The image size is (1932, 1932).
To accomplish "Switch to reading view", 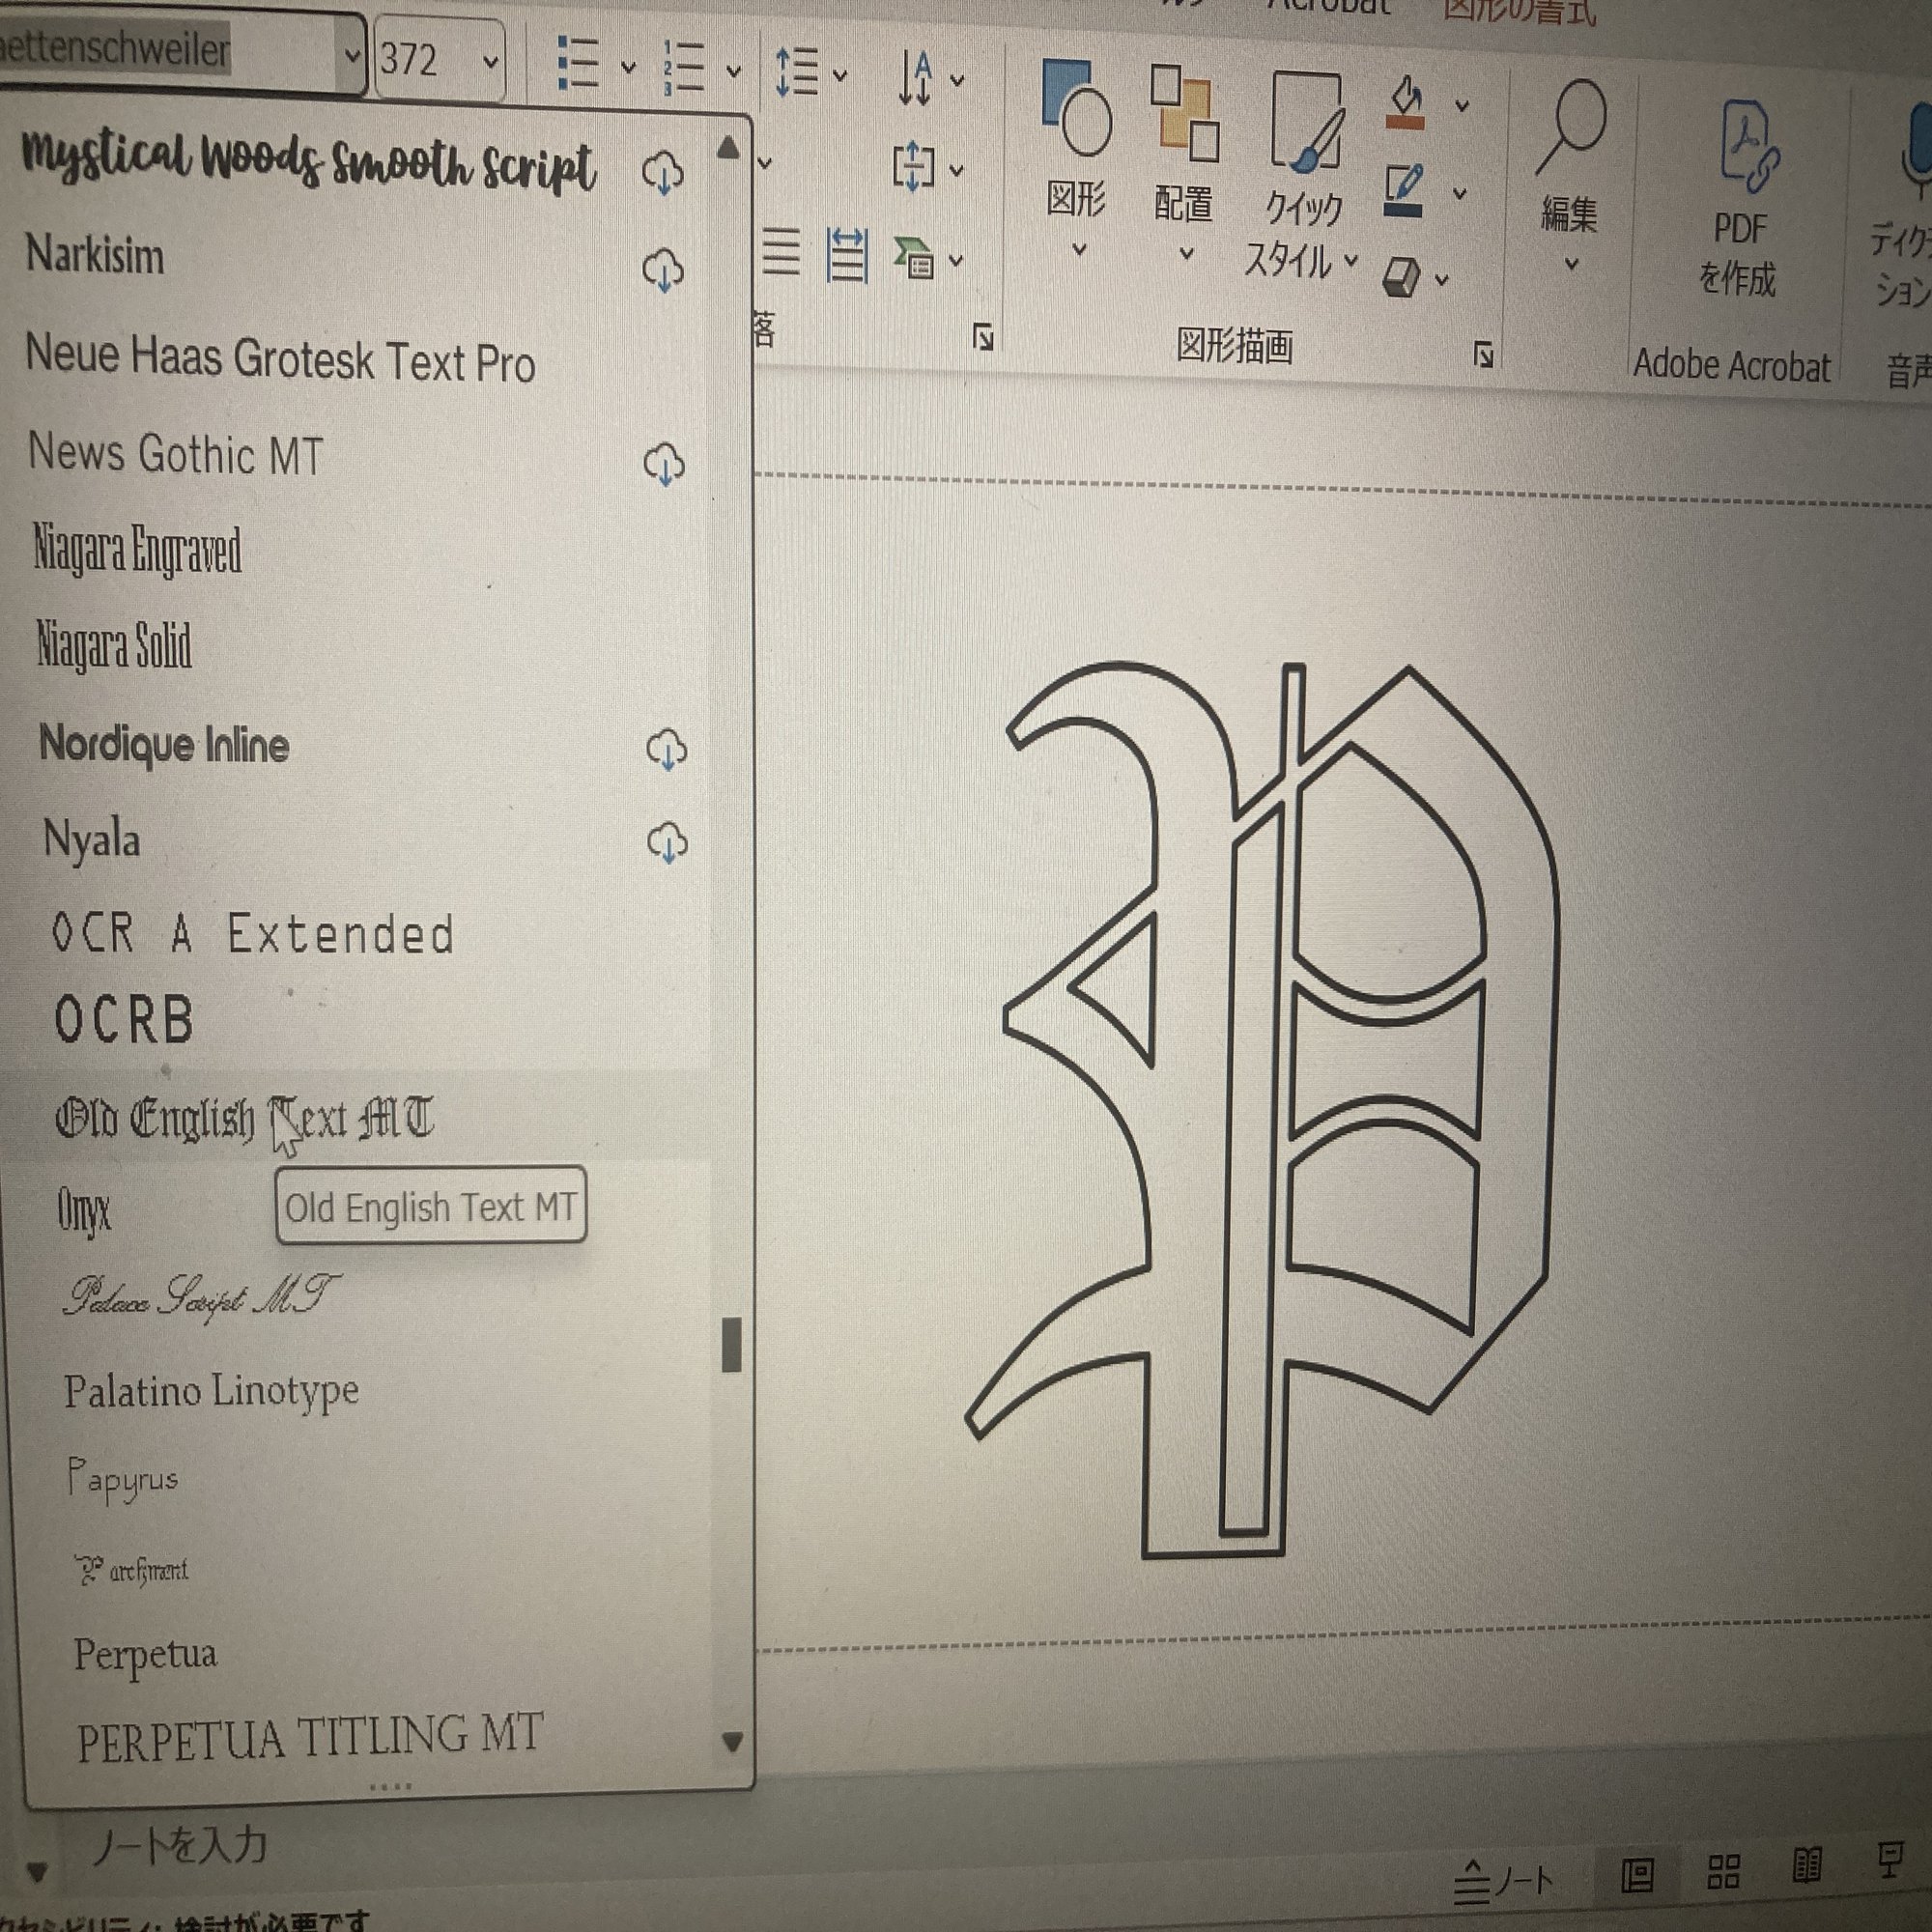I will click(1806, 1866).
